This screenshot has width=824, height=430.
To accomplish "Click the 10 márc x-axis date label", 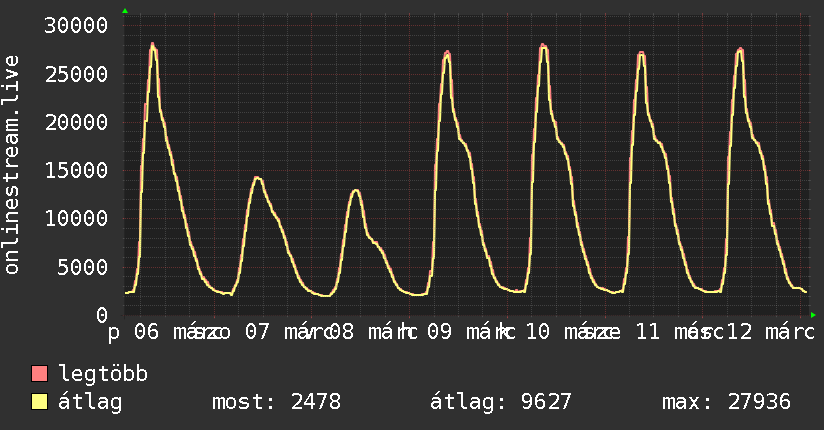I will pos(568,332).
